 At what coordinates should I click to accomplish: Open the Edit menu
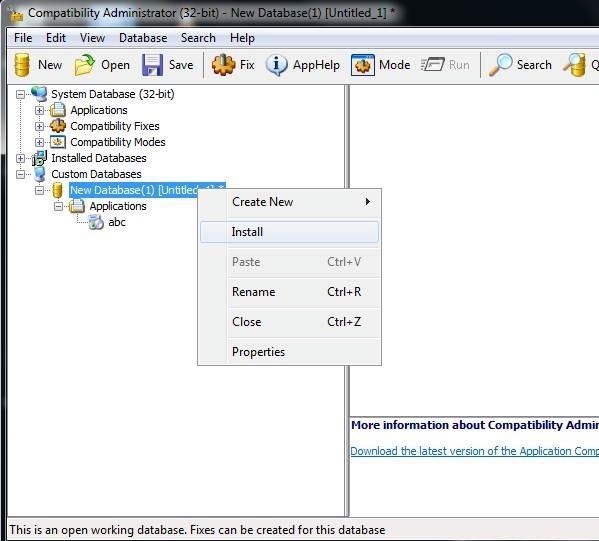pos(56,38)
